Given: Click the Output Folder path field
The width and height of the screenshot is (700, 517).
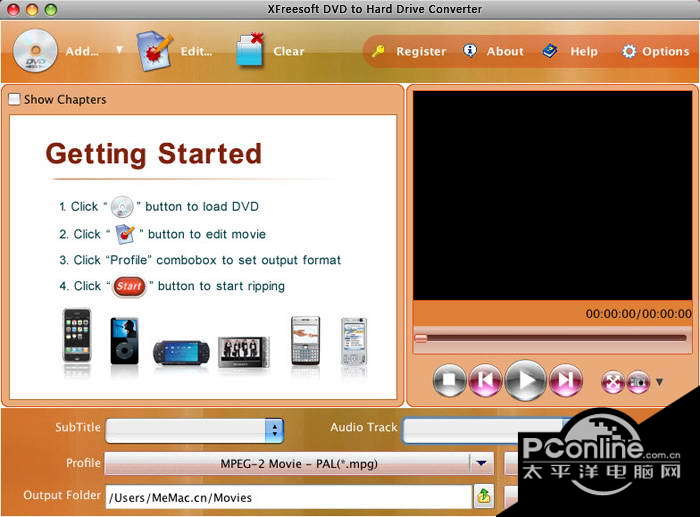Looking at the screenshot, I should pos(289,497).
